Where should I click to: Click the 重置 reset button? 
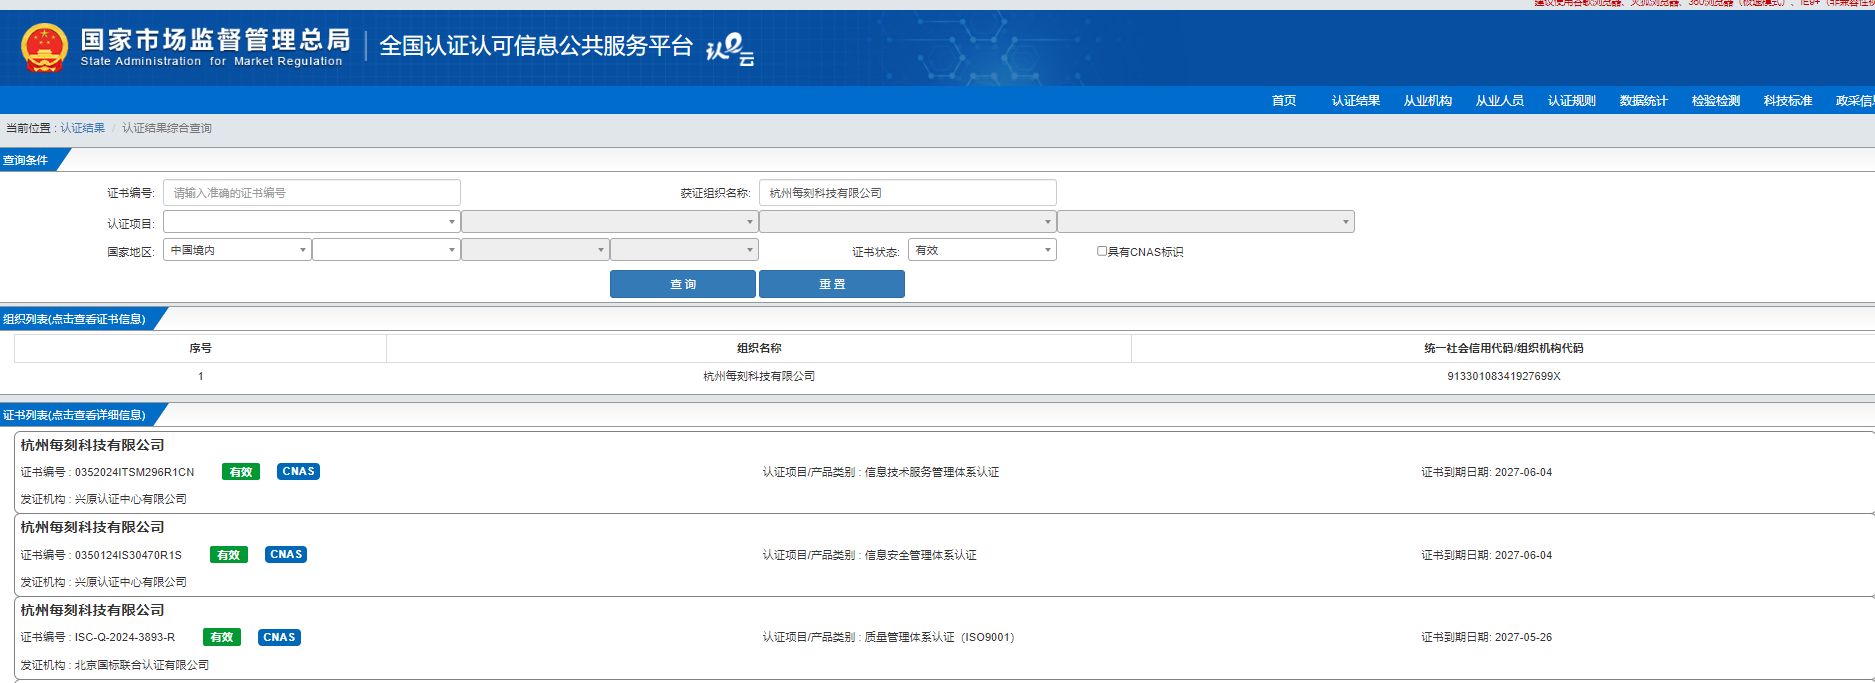[832, 284]
